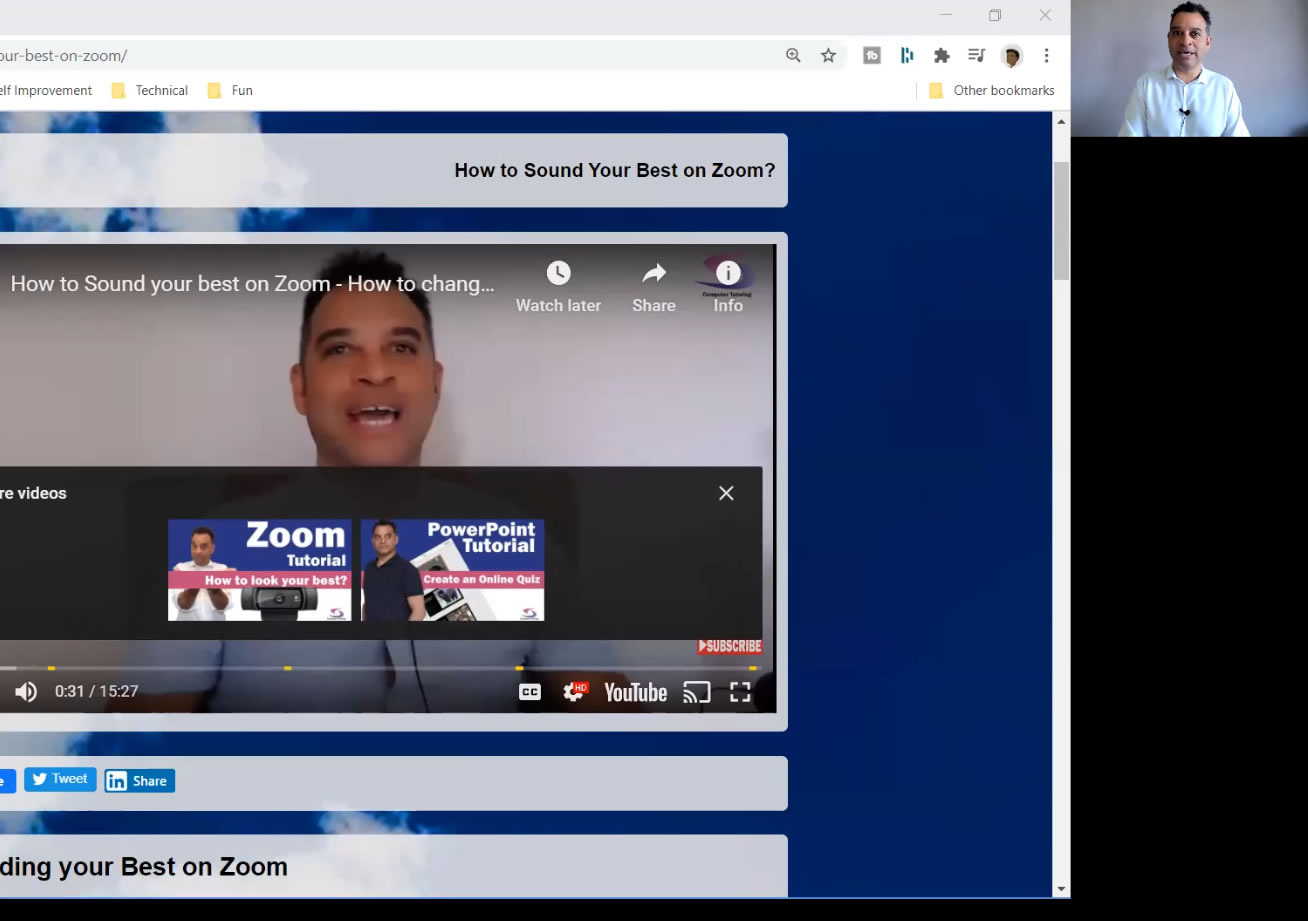1308x921 pixels.
Task: Show video Info card
Action: (x=728, y=286)
